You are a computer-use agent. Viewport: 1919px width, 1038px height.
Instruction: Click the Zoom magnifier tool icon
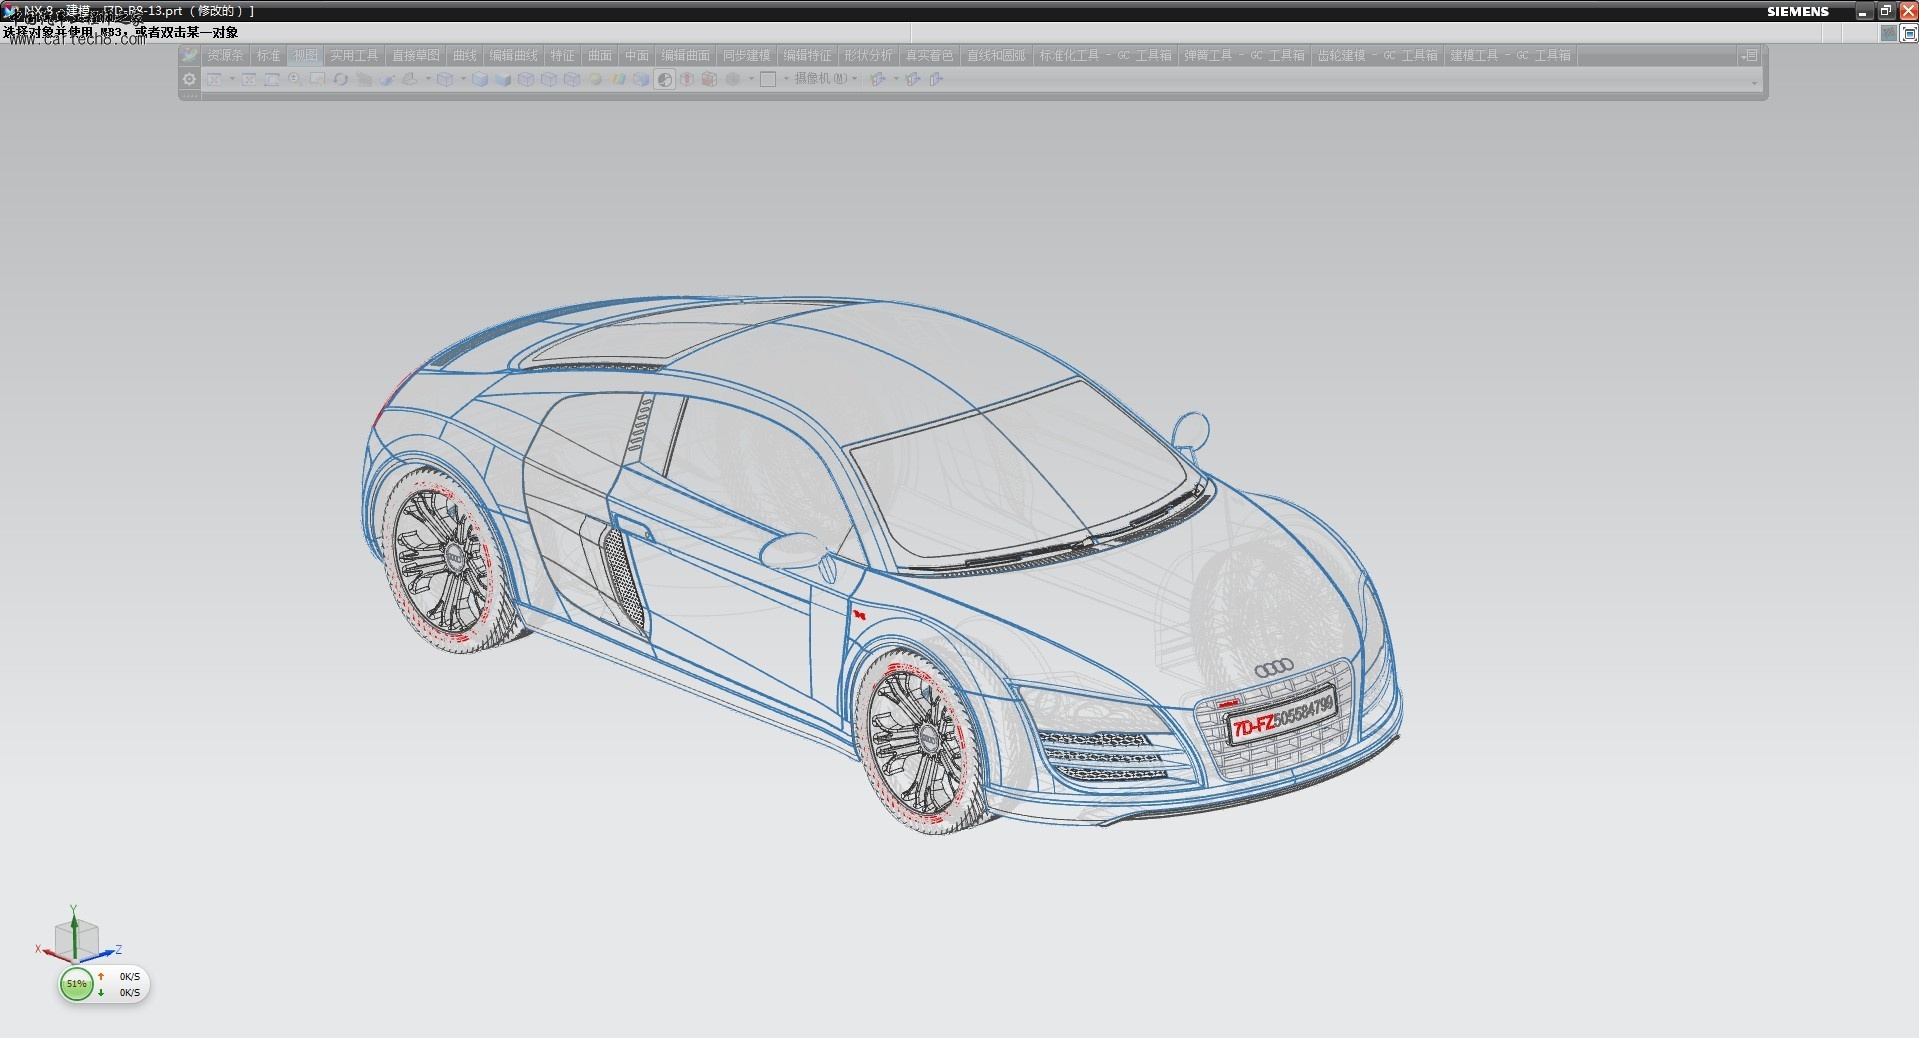(295, 79)
